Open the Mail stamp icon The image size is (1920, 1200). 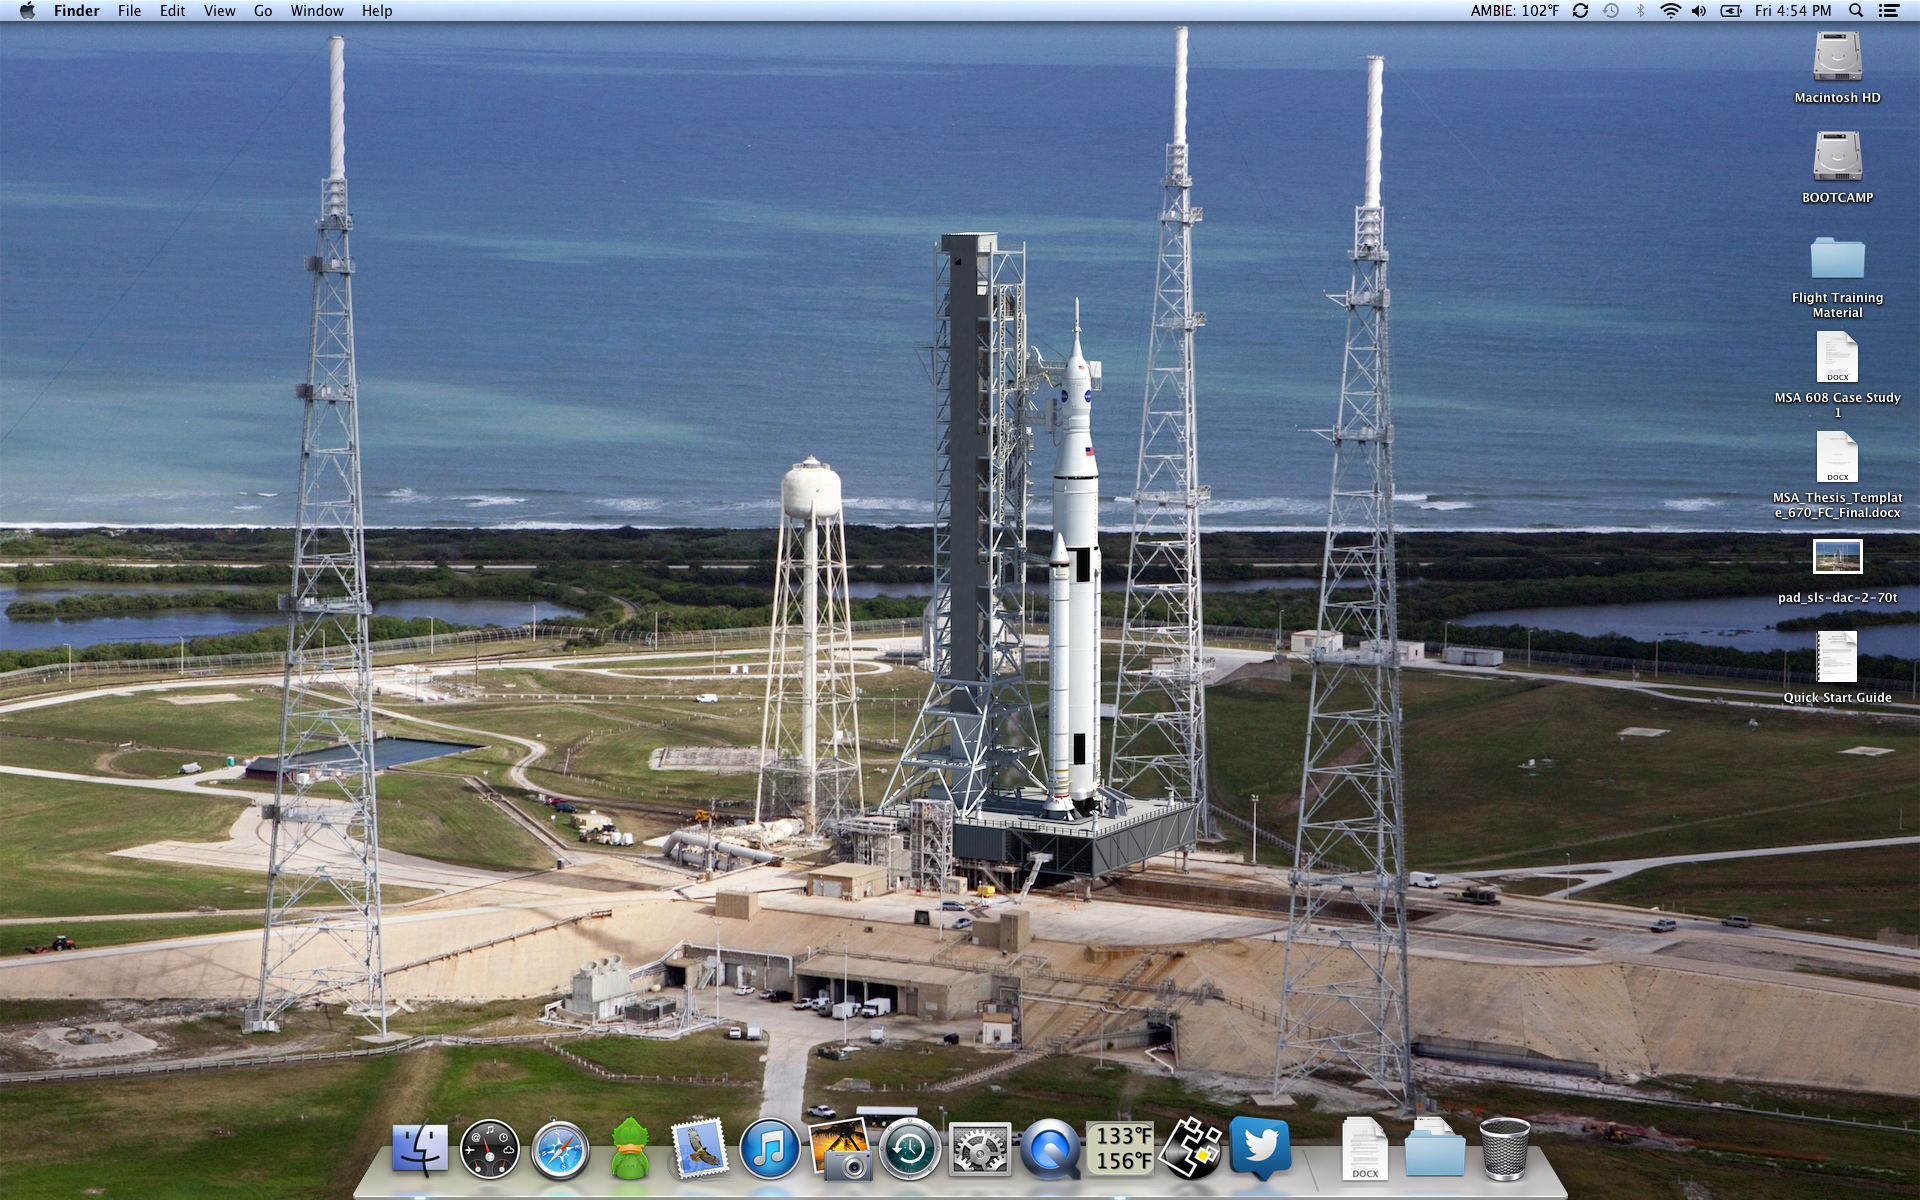[x=699, y=1150]
